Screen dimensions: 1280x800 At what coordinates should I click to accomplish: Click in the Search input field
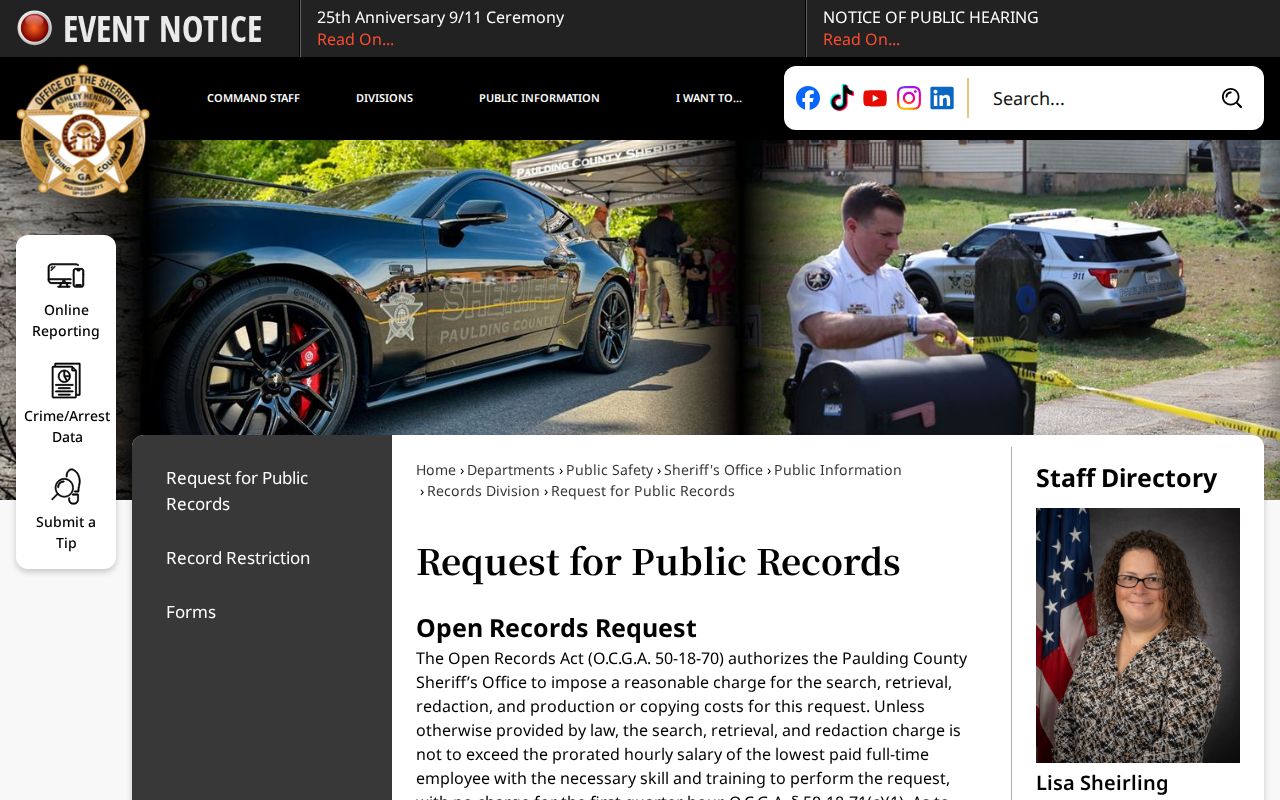(x=1095, y=98)
